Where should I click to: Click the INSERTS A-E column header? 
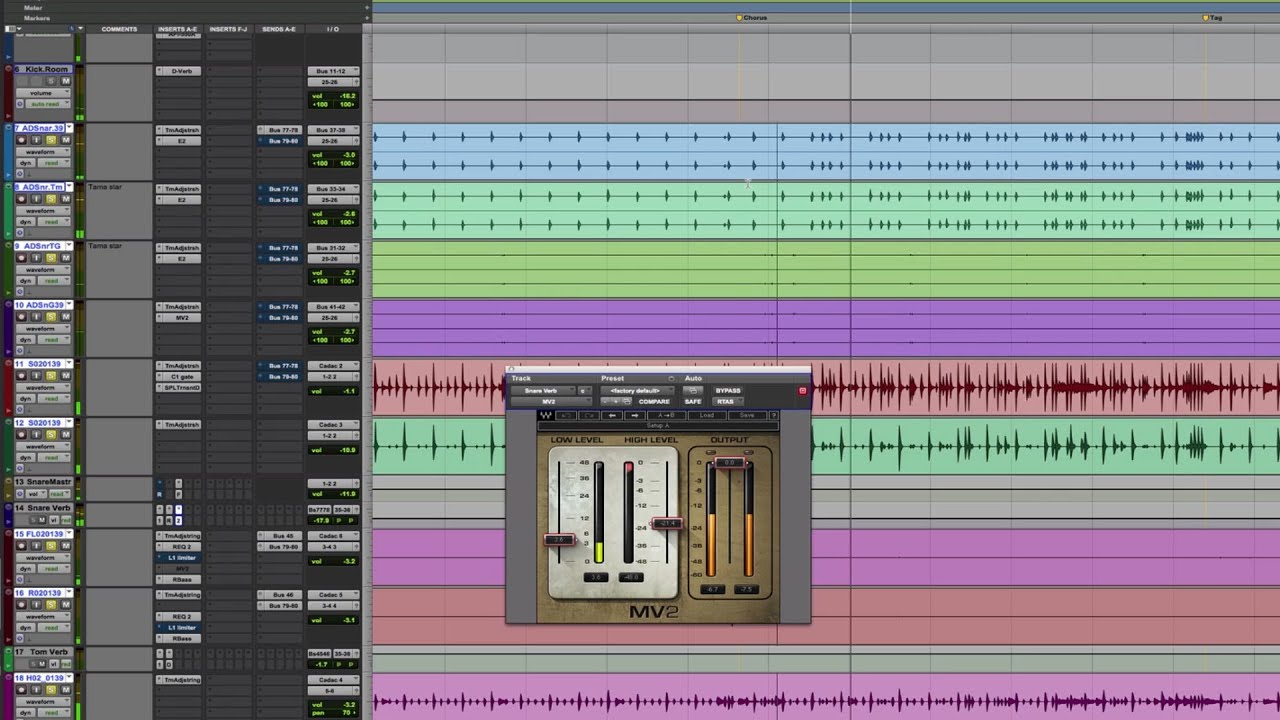tap(177, 29)
